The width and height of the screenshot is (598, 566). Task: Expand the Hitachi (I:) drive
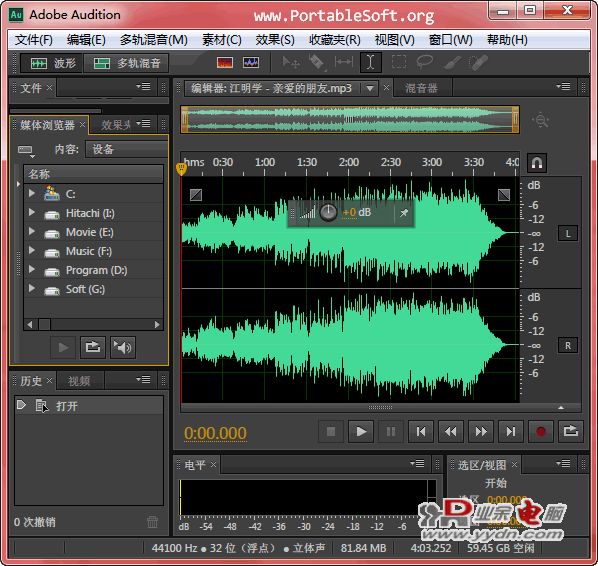pos(32,212)
